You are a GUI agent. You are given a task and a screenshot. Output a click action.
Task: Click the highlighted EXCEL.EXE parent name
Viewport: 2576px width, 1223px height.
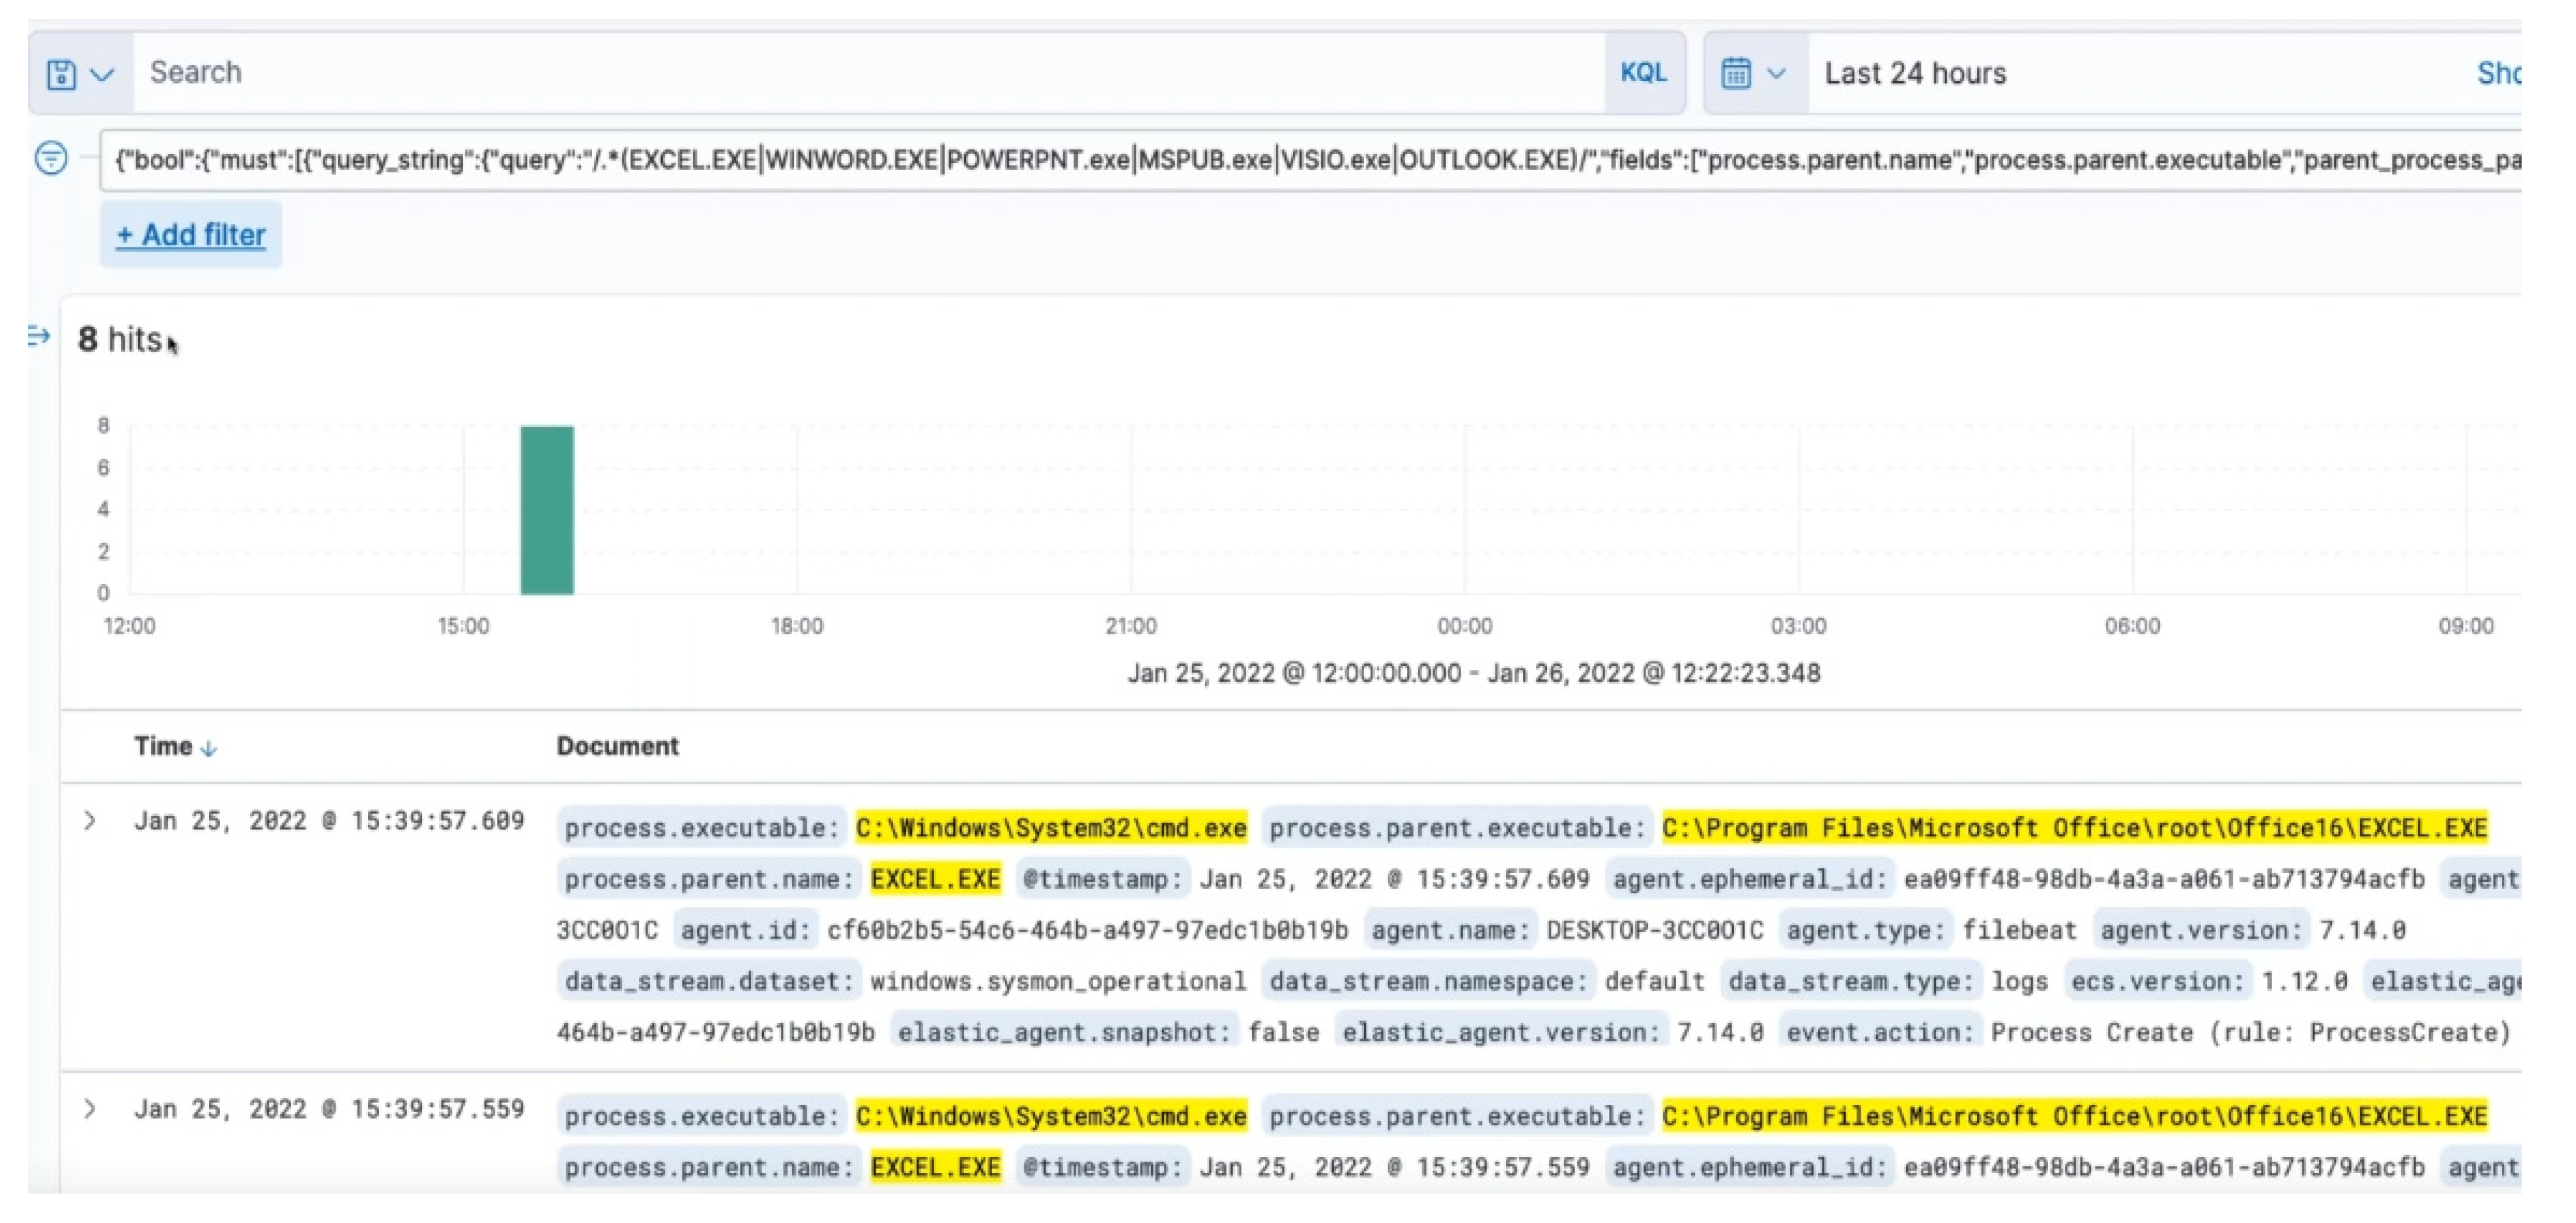pyautogui.click(x=935, y=879)
